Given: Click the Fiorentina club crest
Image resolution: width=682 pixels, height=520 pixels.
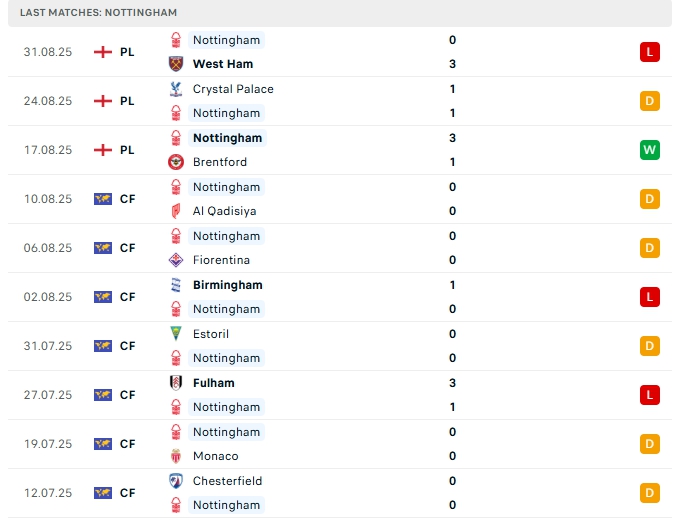Looking at the screenshot, I should point(176,260).
